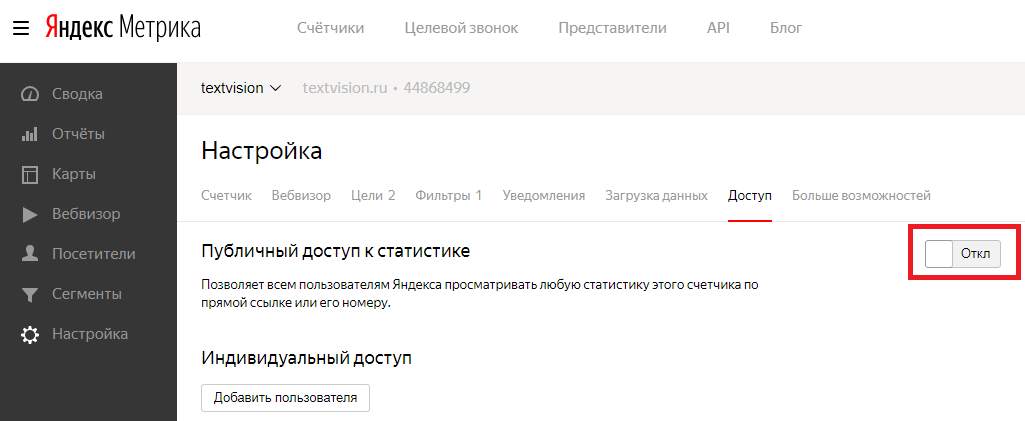Viewport: 1025px width, 421px height.
Task: Open the hamburger menu icon
Action: point(21,28)
